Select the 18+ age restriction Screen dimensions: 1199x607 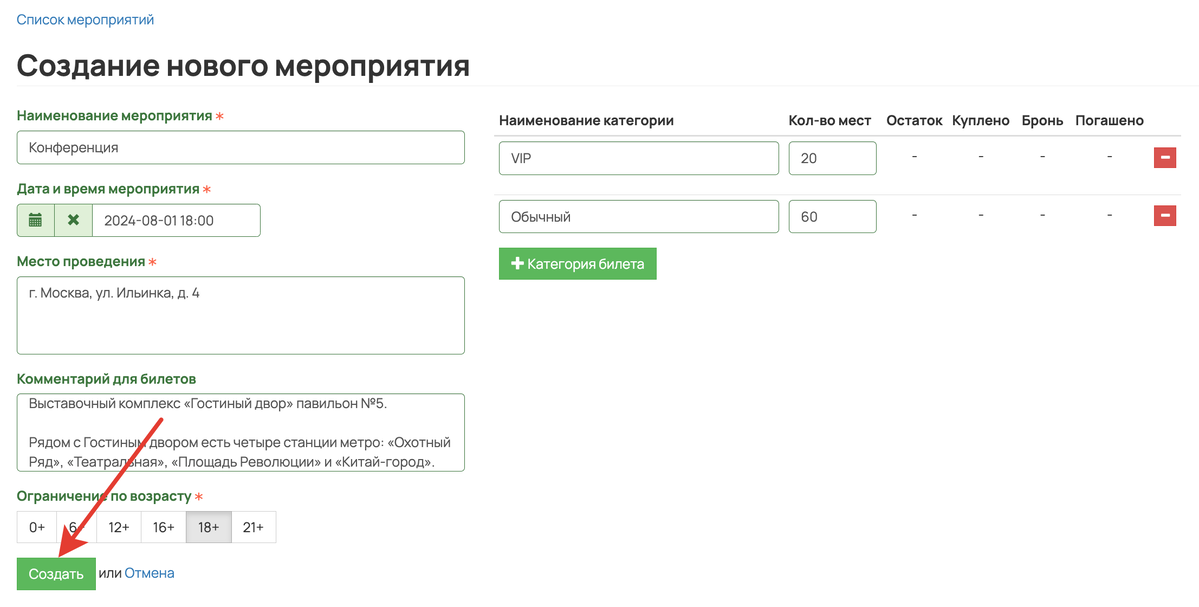[x=209, y=527]
